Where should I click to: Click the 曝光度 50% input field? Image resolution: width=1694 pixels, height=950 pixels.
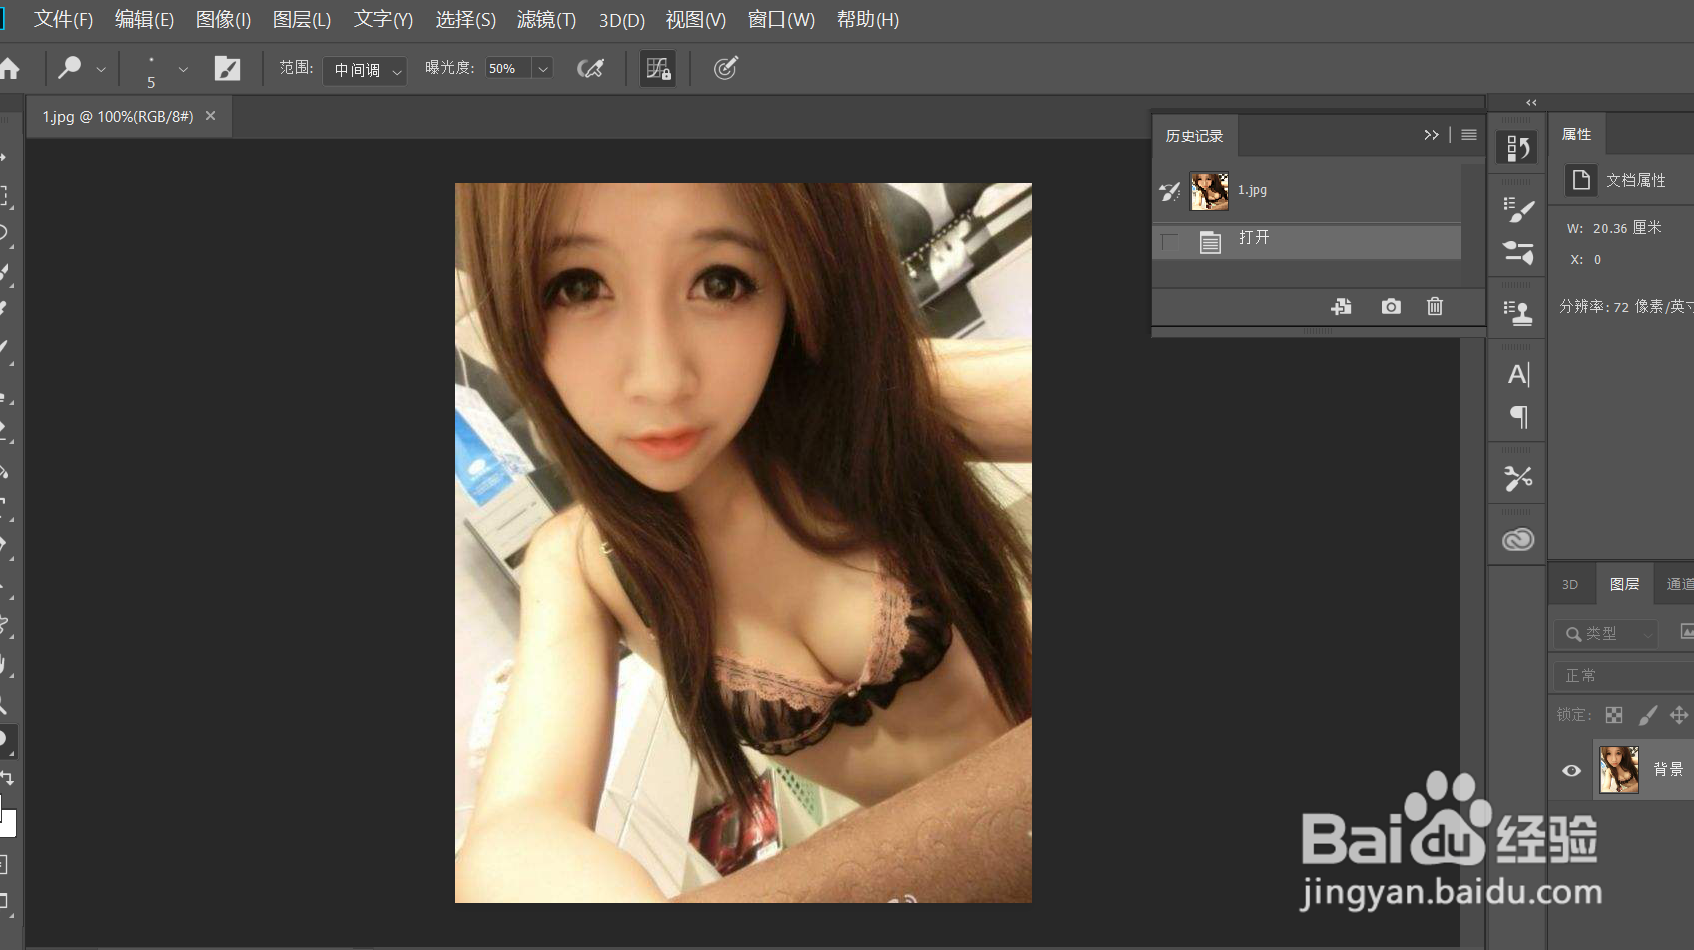(x=508, y=68)
